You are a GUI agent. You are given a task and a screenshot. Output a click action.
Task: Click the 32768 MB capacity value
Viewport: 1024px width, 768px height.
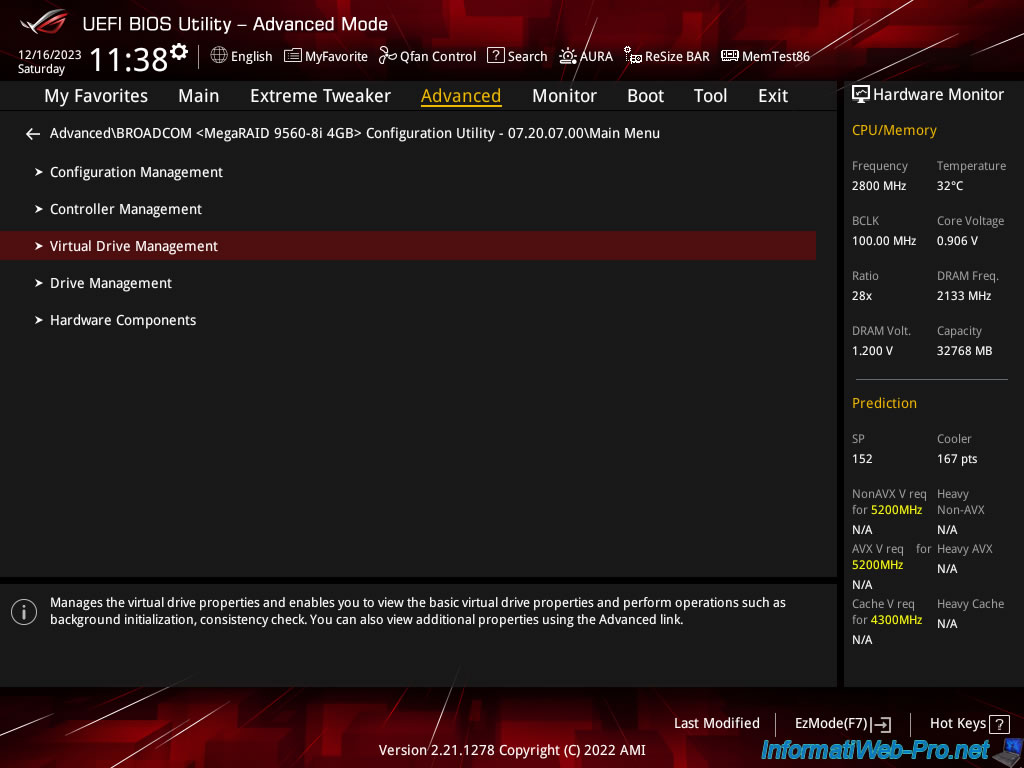tap(964, 351)
